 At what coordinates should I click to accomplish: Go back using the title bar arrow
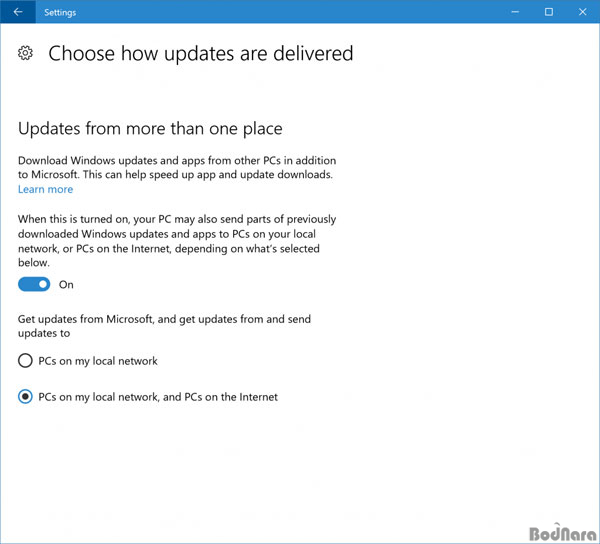(x=18, y=12)
